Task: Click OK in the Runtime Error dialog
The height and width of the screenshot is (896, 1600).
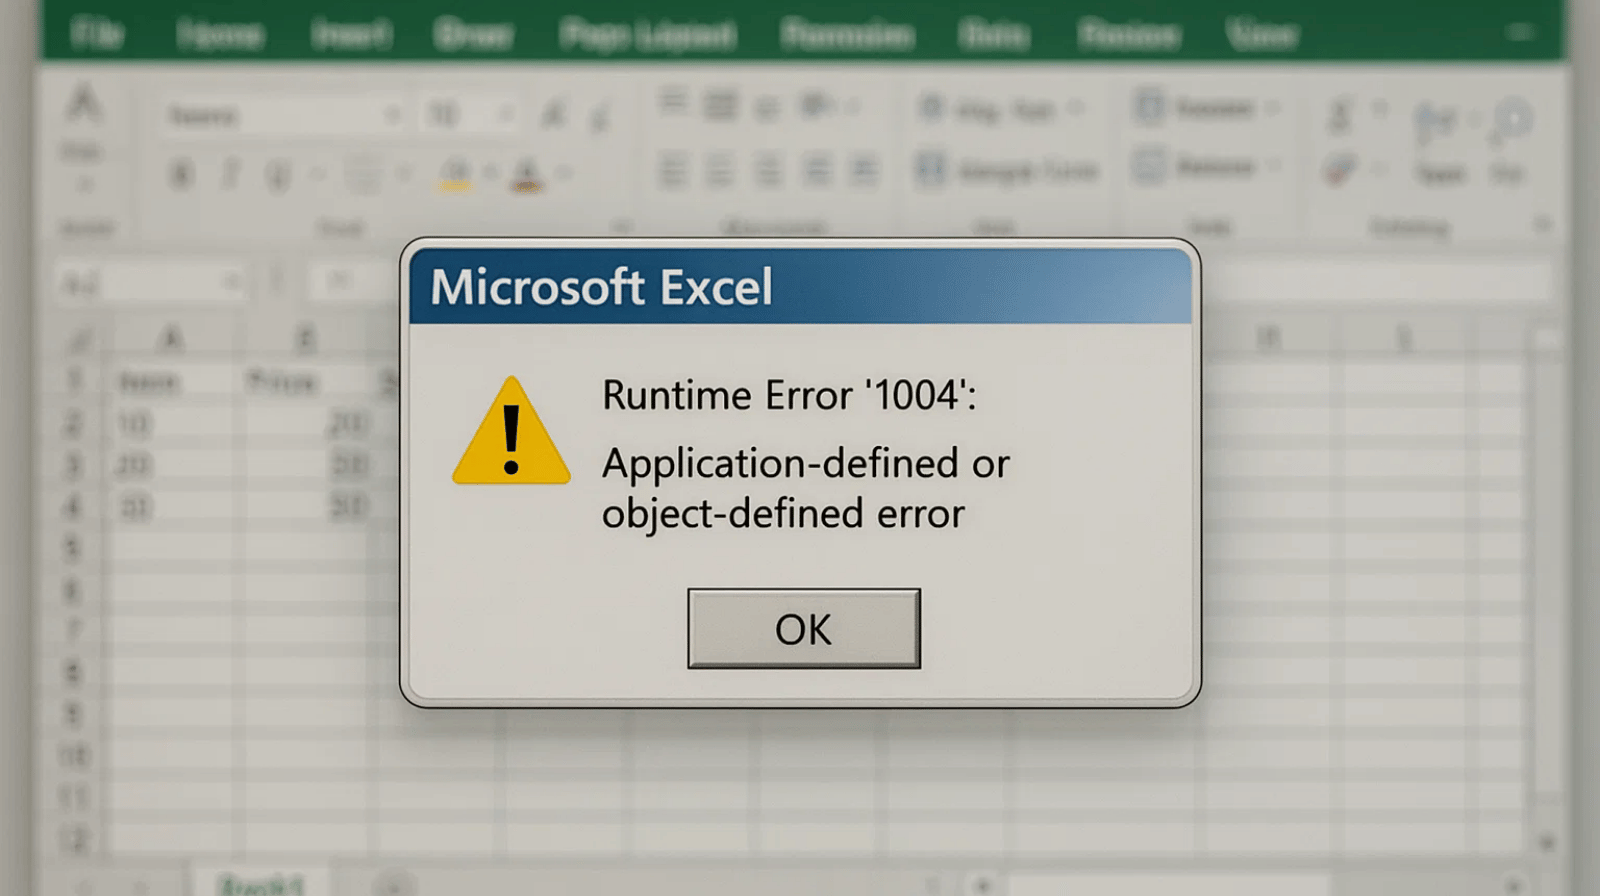Action: pyautogui.click(x=803, y=628)
